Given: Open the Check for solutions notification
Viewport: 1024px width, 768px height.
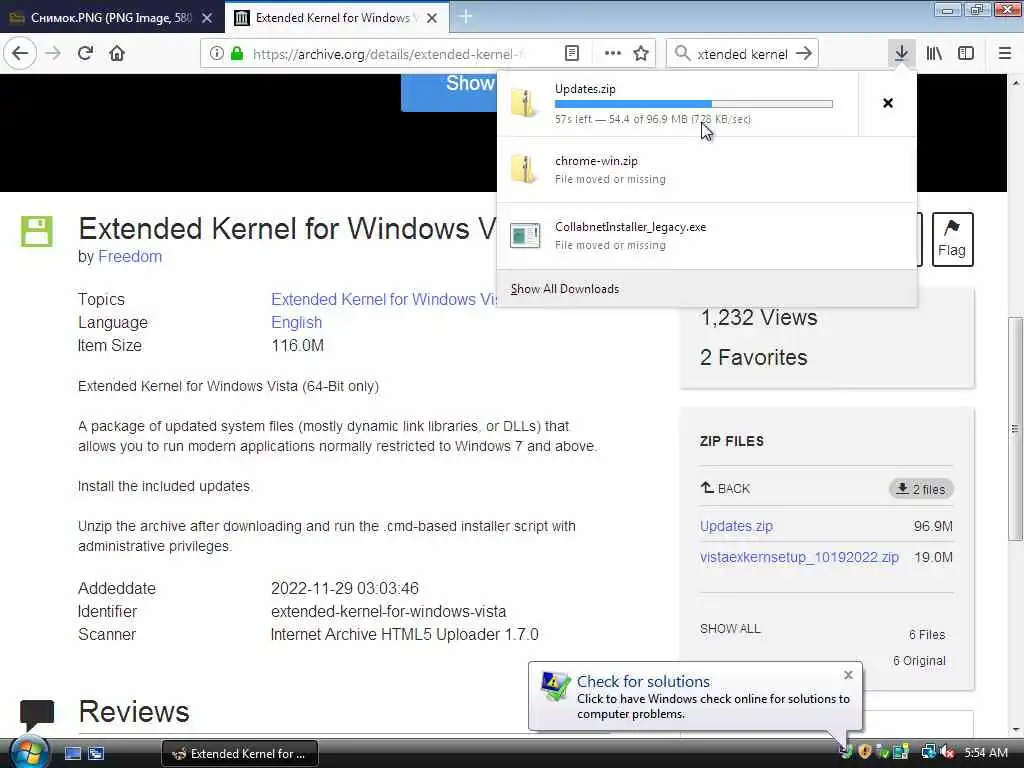Looking at the screenshot, I should pyautogui.click(x=643, y=682).
